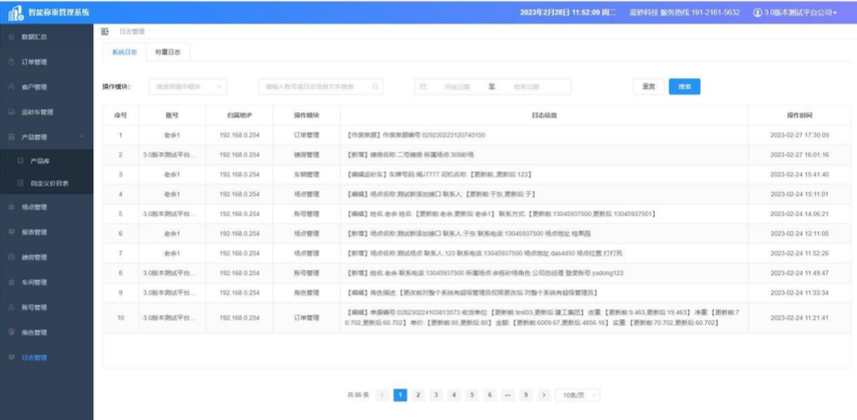Click the 归属地IP column header
Image resolution: width=857 pixels, height=420 pixels.
click(x=239, y=115)
